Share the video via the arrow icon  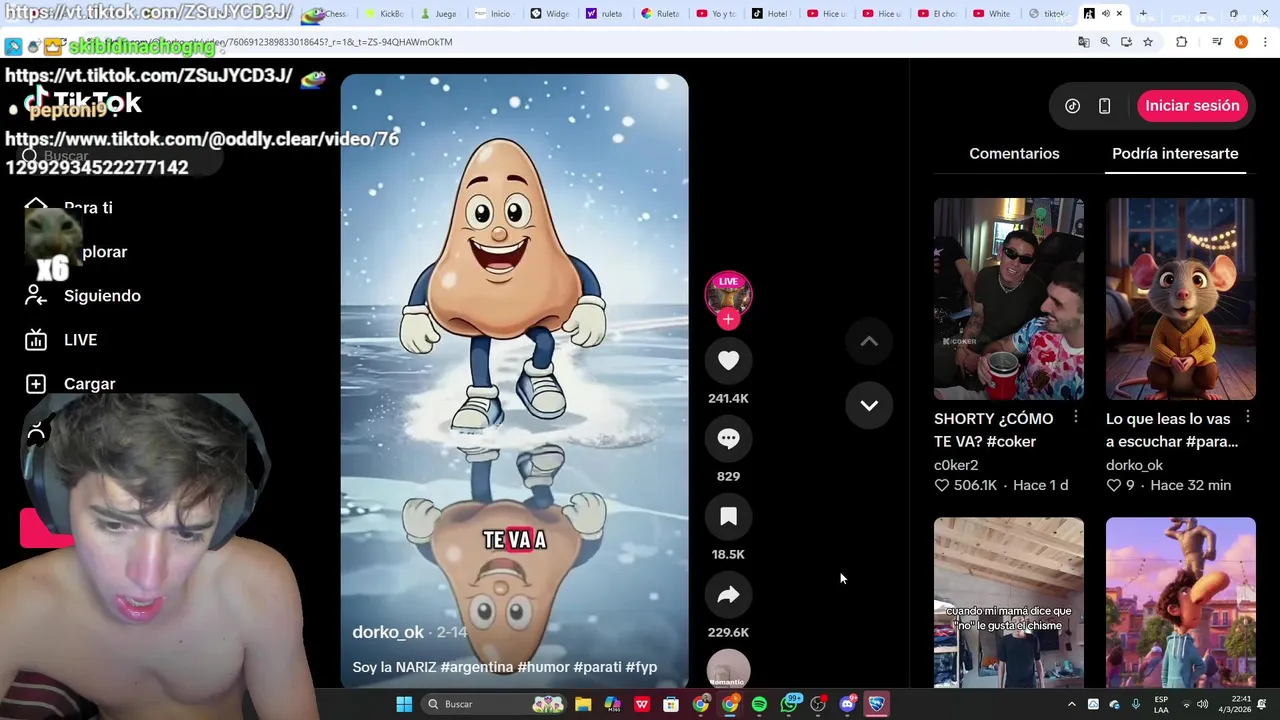[728, 594]
